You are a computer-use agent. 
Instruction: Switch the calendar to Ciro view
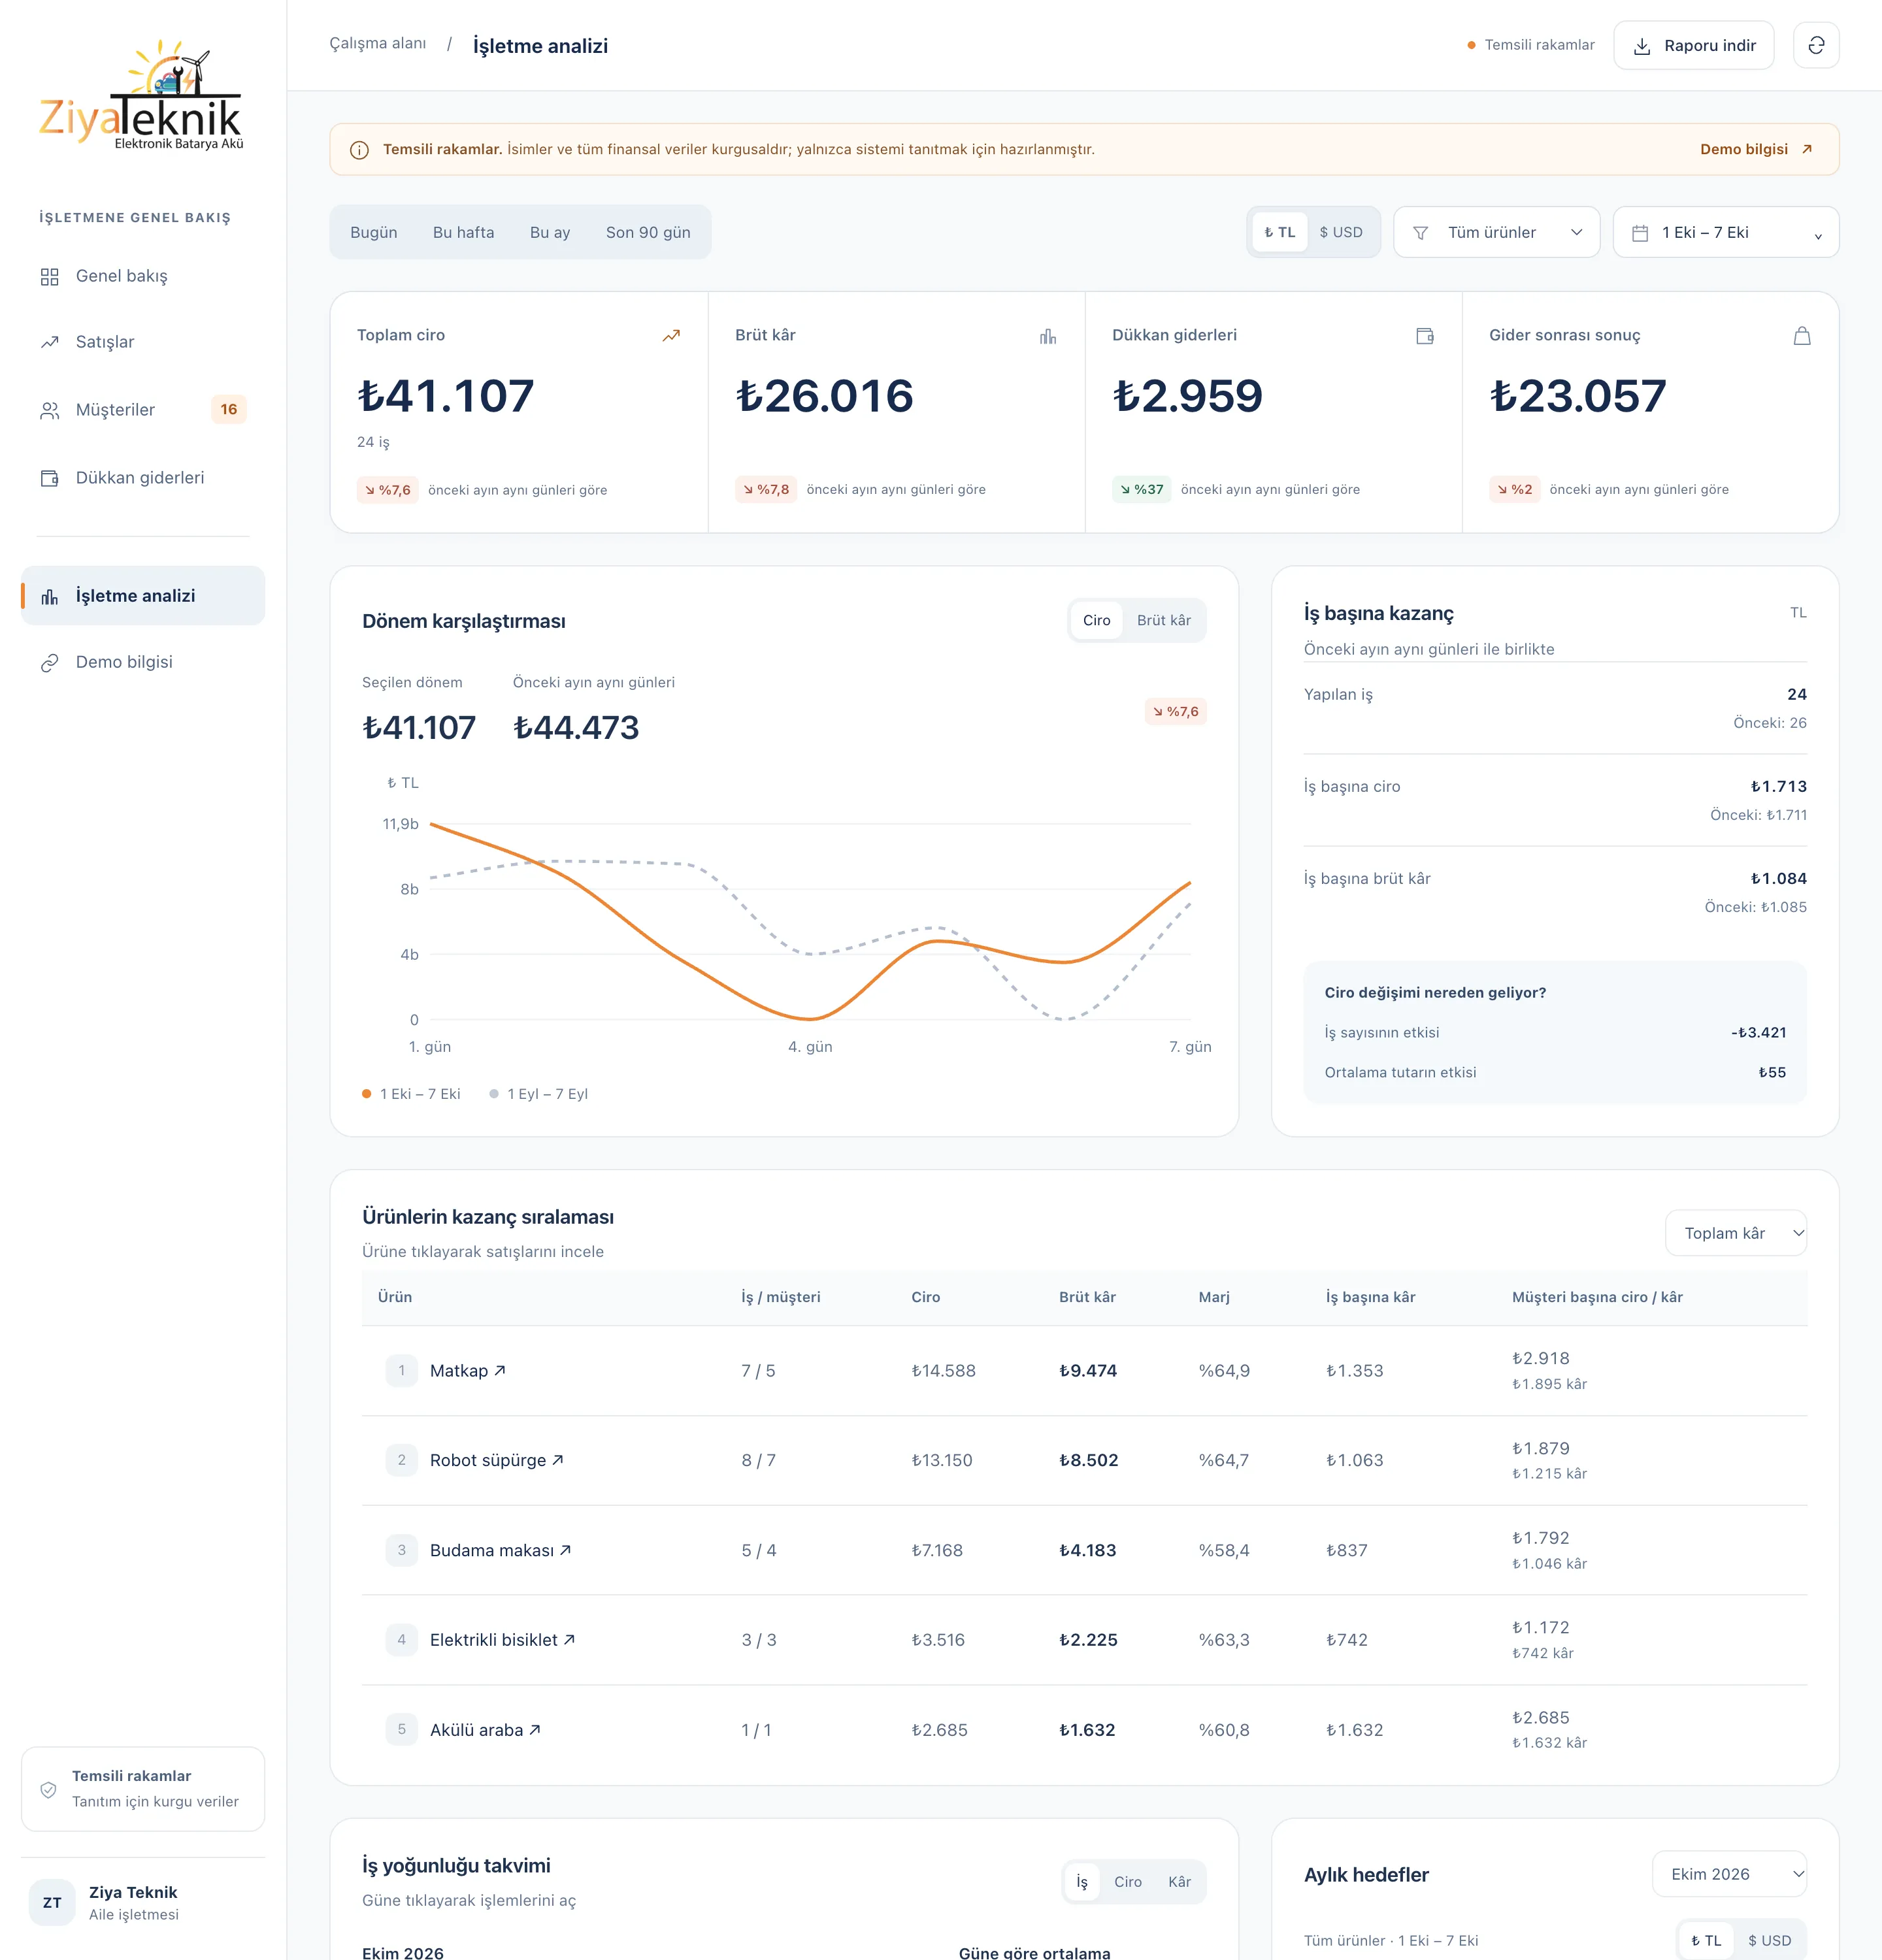[x=1128, y=1882]
